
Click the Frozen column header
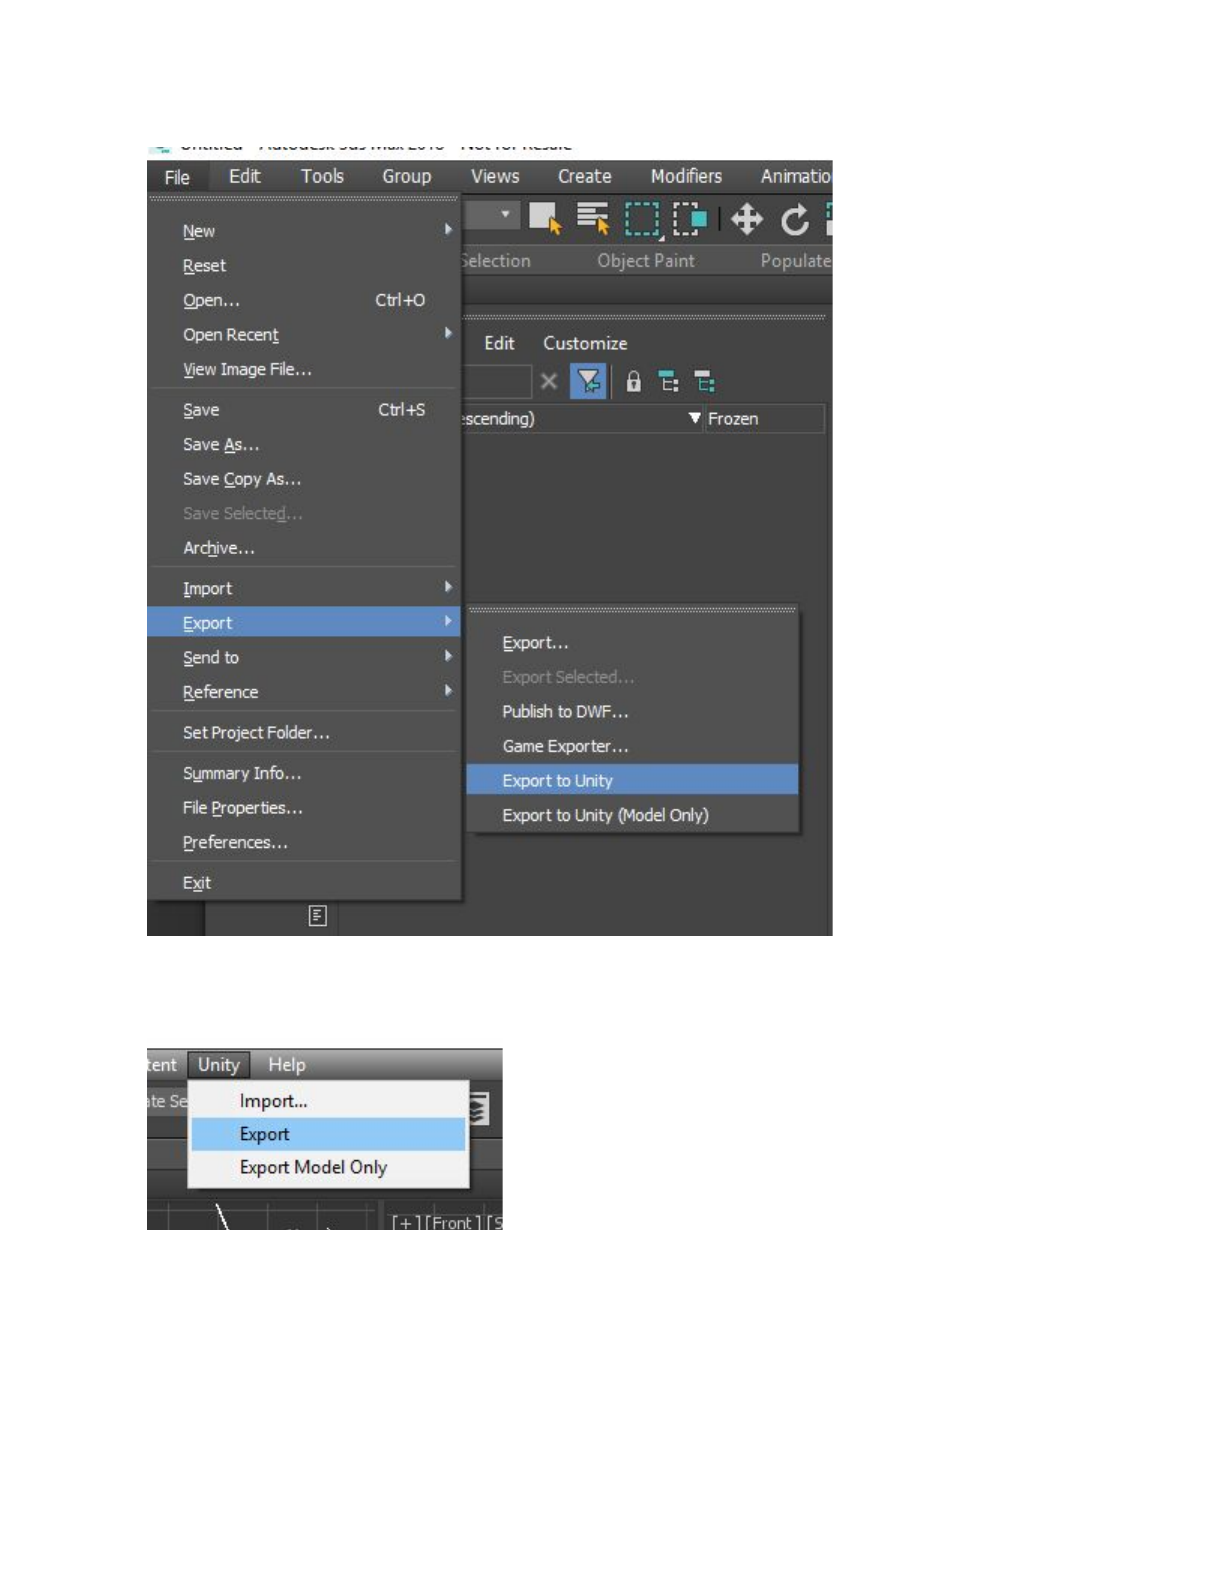tap(764, 418)
